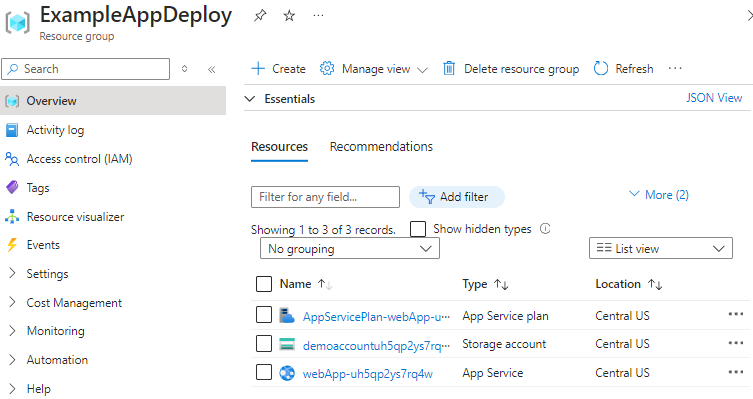Click the info icon next to Show hidden types

(545, 229)
